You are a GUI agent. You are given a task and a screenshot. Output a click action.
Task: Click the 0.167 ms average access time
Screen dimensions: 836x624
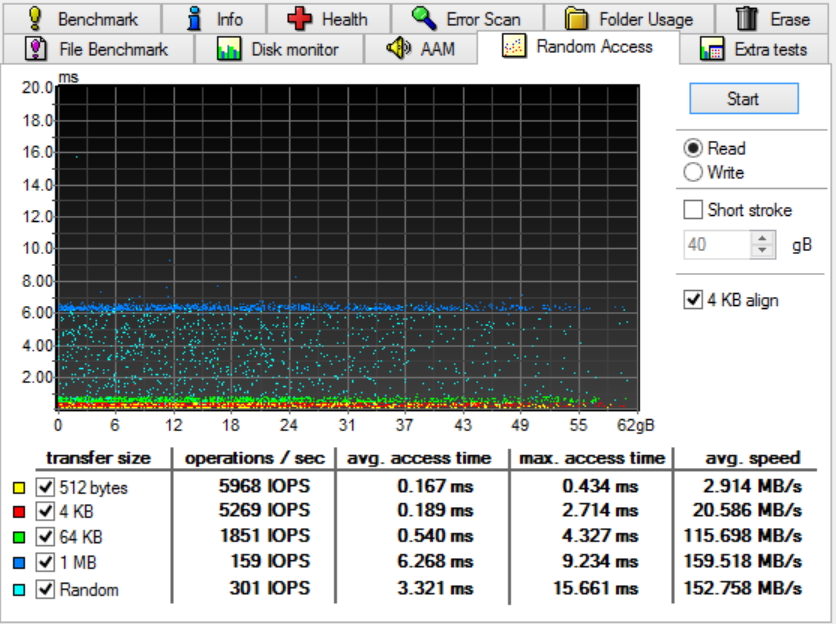coord(435,486)
